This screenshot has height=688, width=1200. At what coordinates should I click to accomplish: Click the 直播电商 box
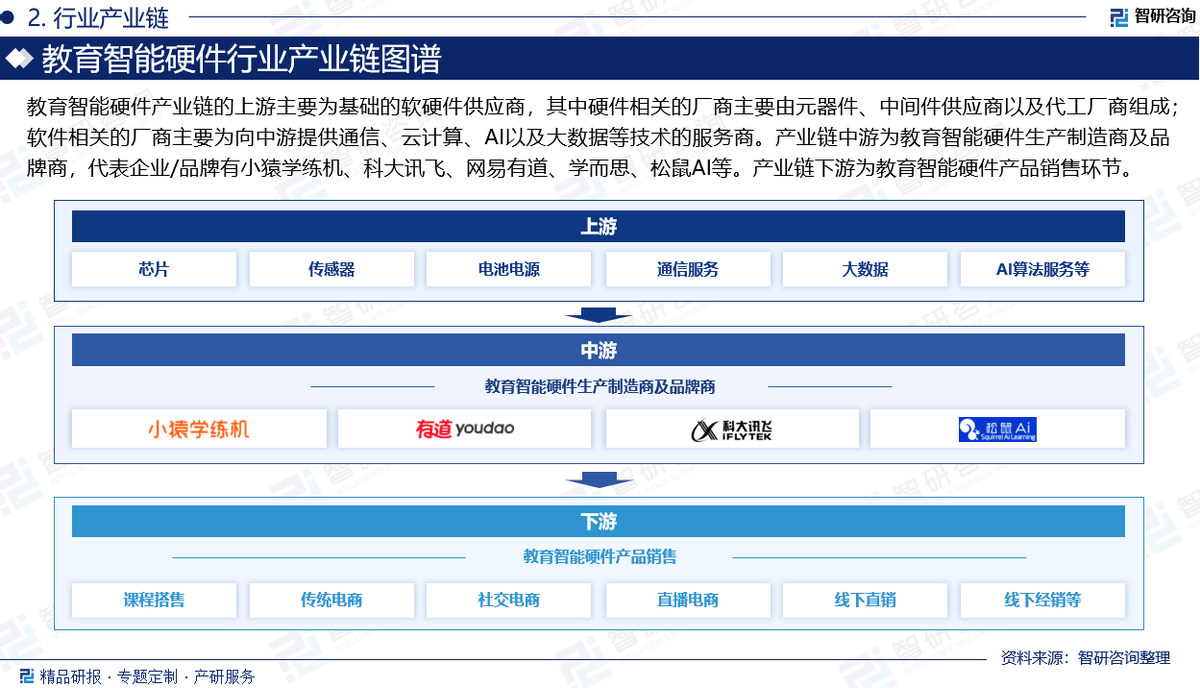coord(687,600)
